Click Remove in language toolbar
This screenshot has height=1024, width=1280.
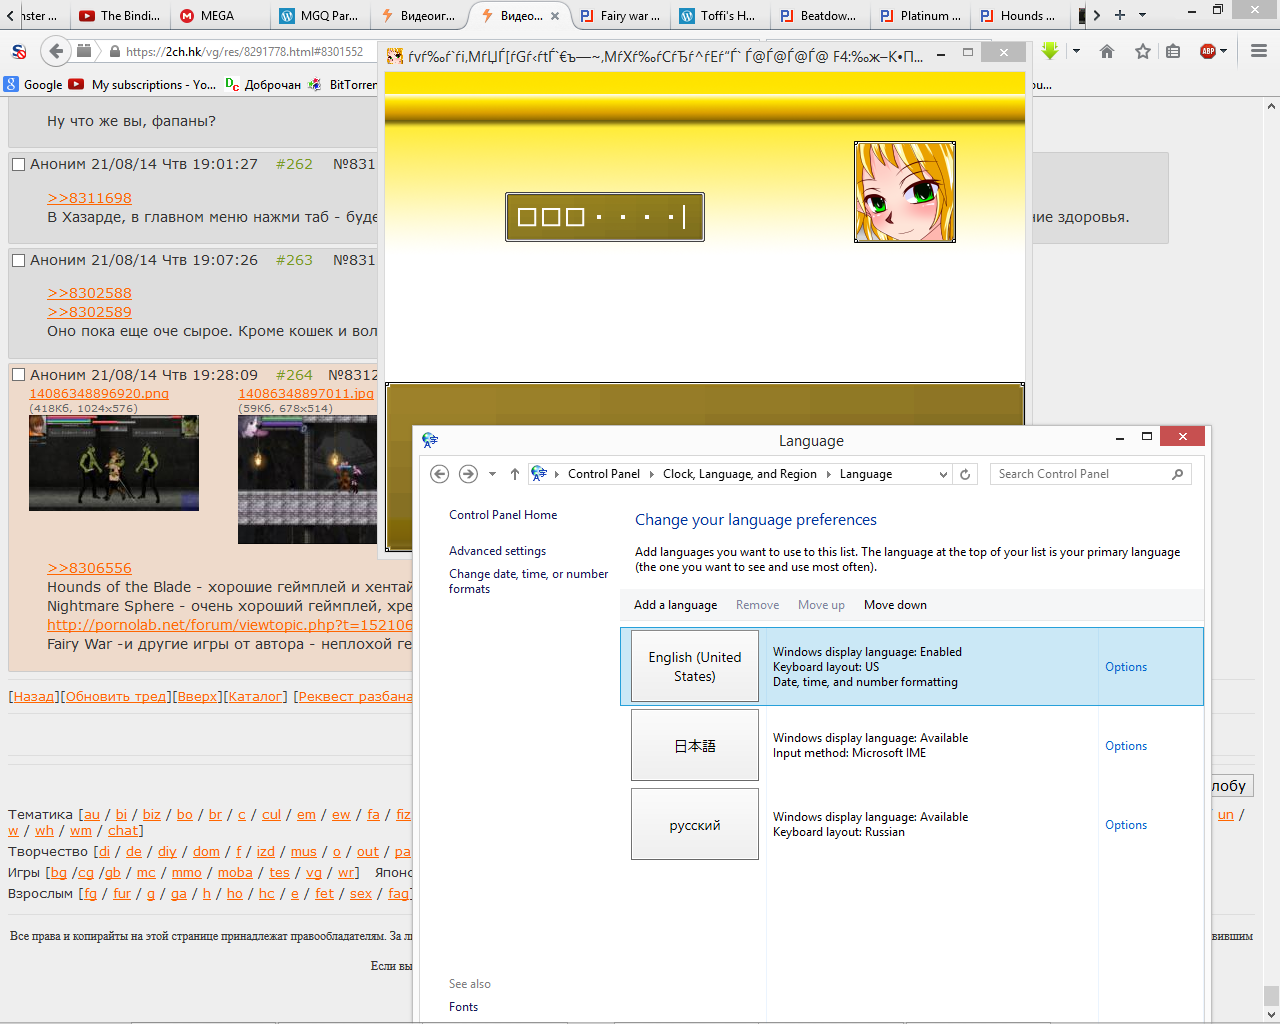click(757, 605)
